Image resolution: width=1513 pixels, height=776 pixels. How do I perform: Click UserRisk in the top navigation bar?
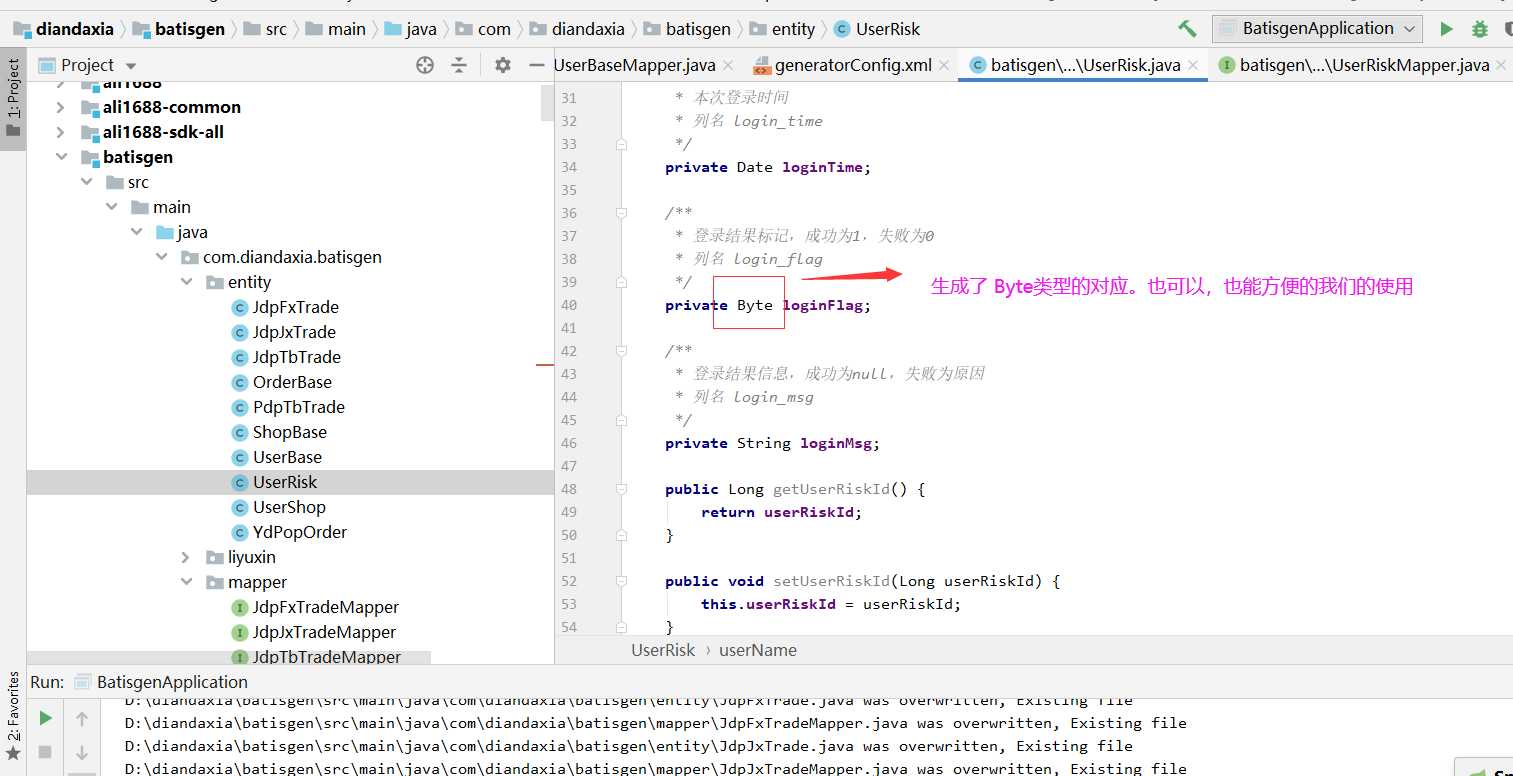point(888,29)
